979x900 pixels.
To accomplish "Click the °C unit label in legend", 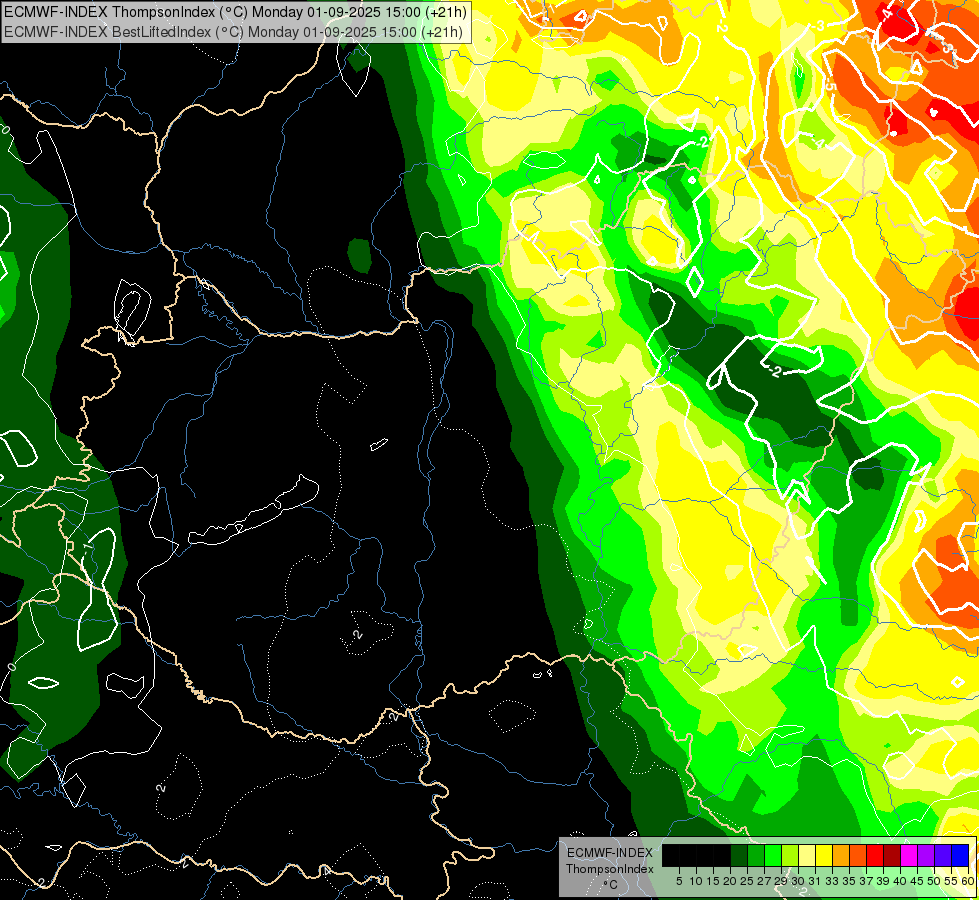I will 611,885.
